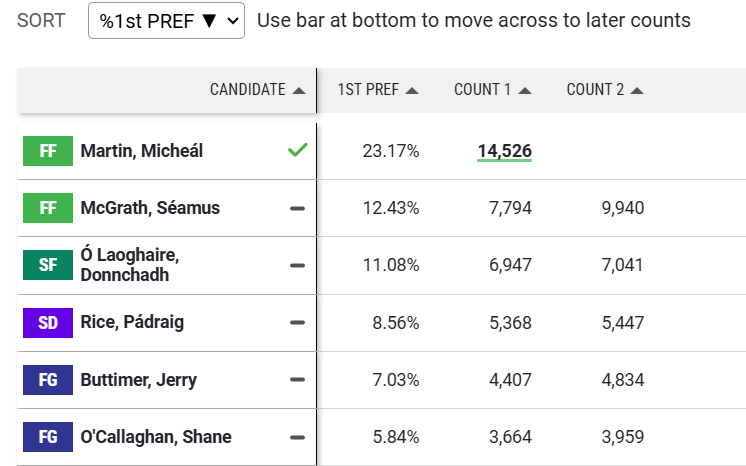Click the SD party badge for Pádraig Rice
This screenshot has width=746, height=466.
(x=48, y=322)
